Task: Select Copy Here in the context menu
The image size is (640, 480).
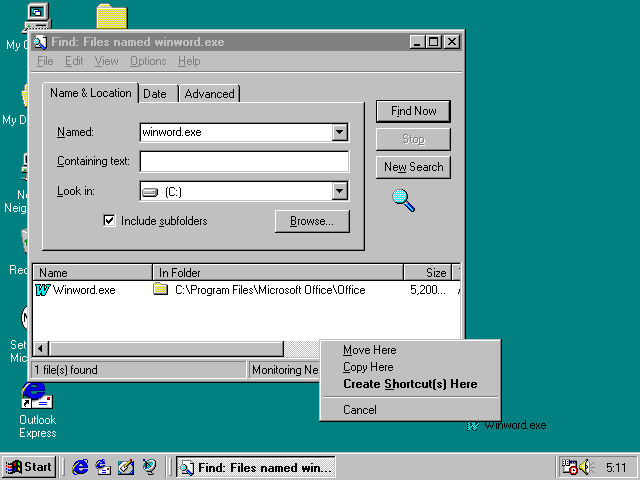Action: click(368, 367)
